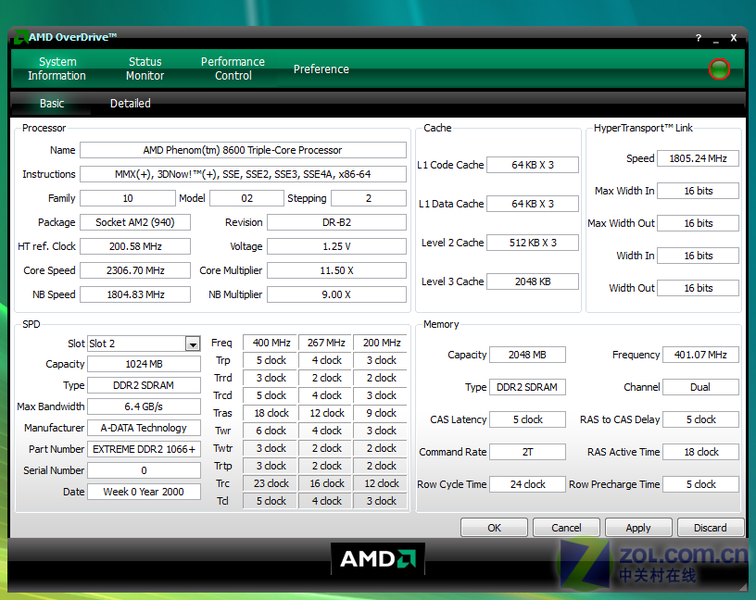Click the Max Width In value
Viewport: 756px width, 600px height.
click(698, 191)
